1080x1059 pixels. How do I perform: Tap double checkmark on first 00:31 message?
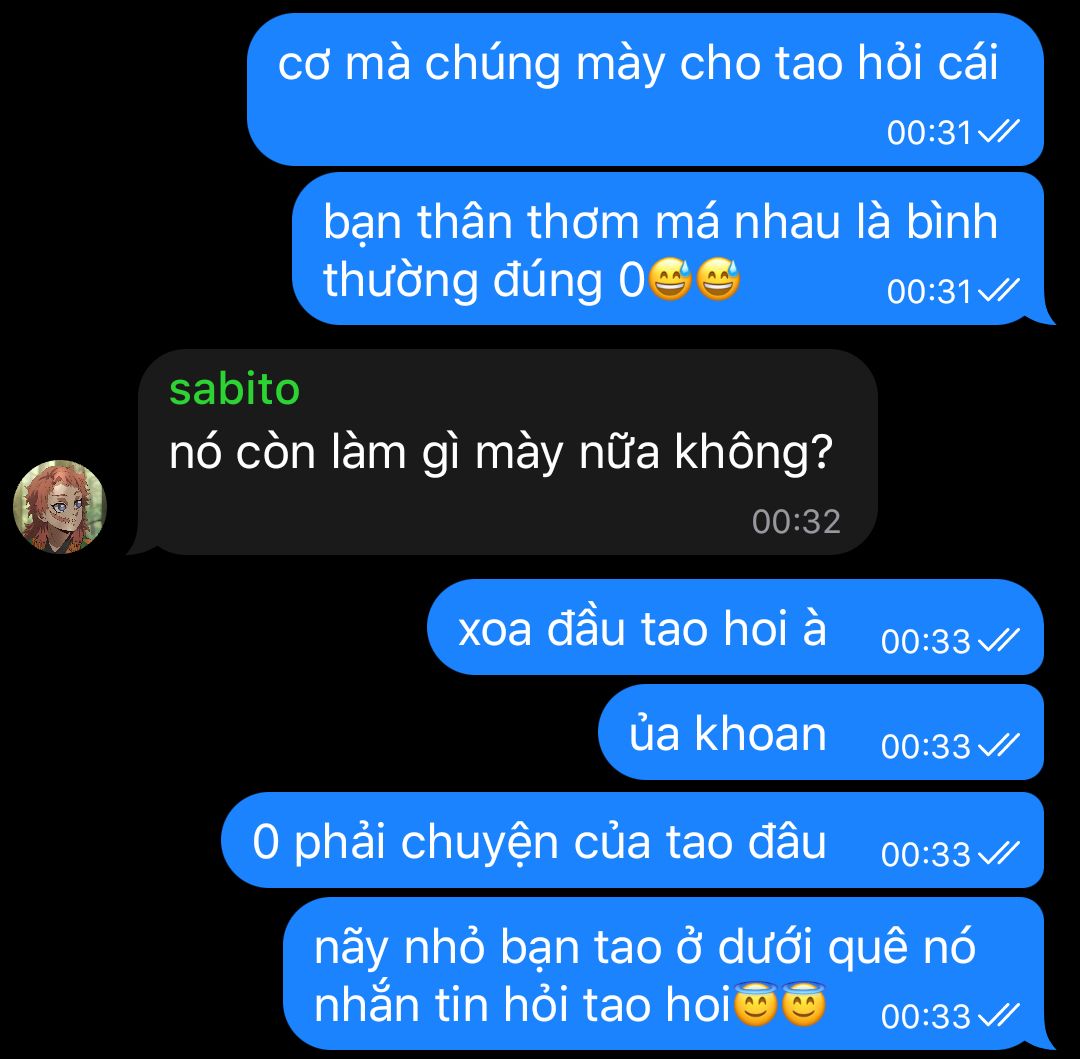coord(998,132)
